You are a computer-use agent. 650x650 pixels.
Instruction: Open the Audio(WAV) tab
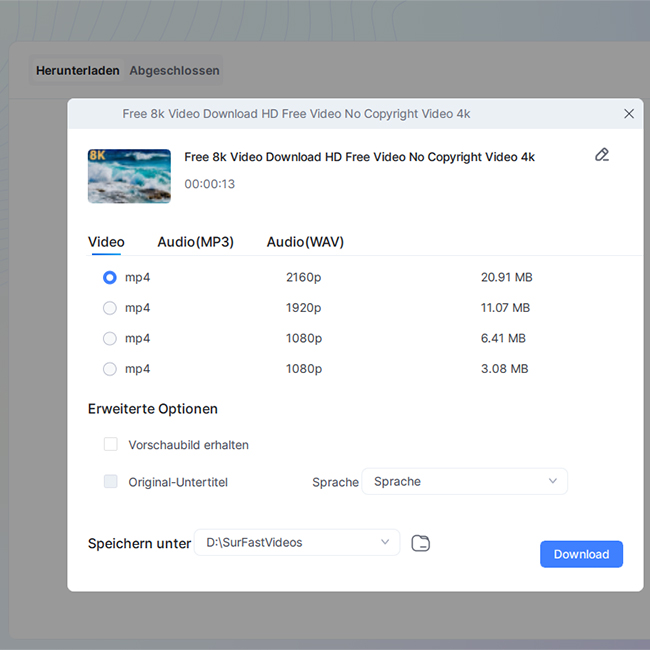pos(305,242)
